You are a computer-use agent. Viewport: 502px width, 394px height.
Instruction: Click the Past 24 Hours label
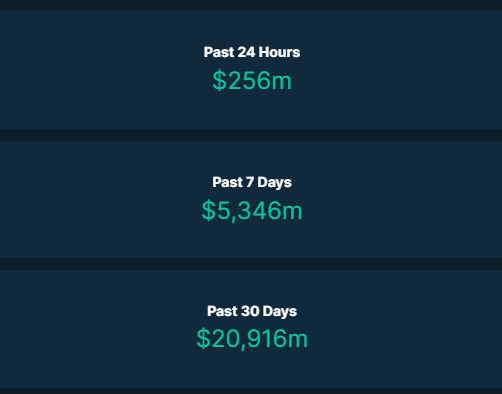(x=252, y=52)
